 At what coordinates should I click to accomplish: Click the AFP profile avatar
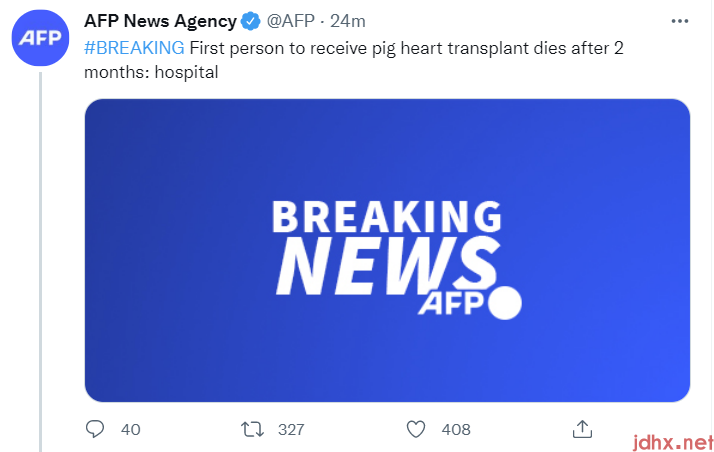[x=40, y=39]
